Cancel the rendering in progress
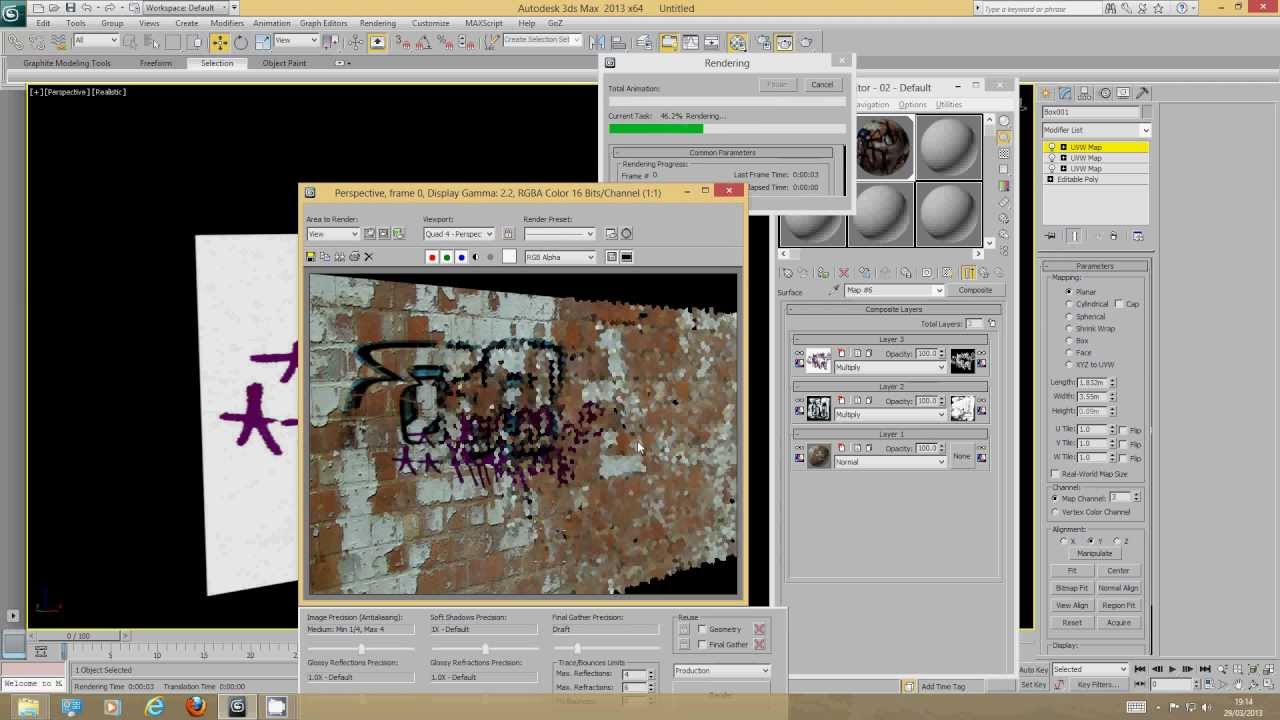Image resolution: width=1280 pixels, height=720 pixels. point(822,85)
